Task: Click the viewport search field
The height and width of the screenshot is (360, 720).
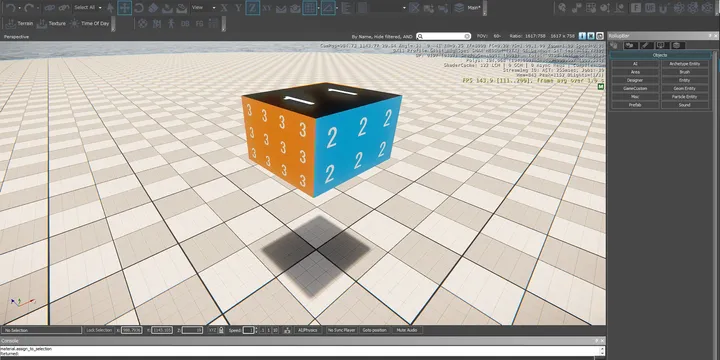Action: point(444,36)
